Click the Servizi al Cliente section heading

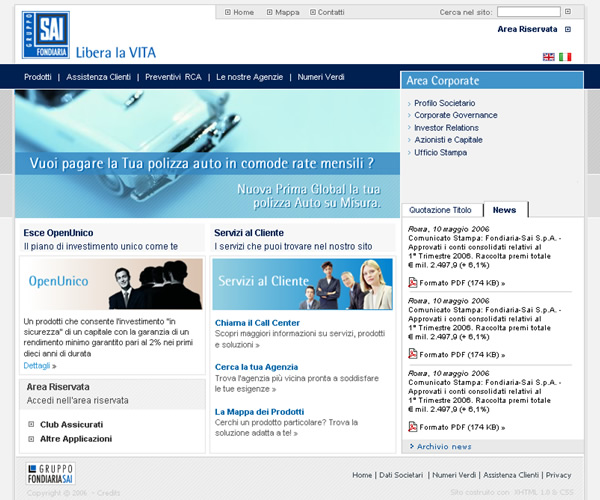coord(249,233)
